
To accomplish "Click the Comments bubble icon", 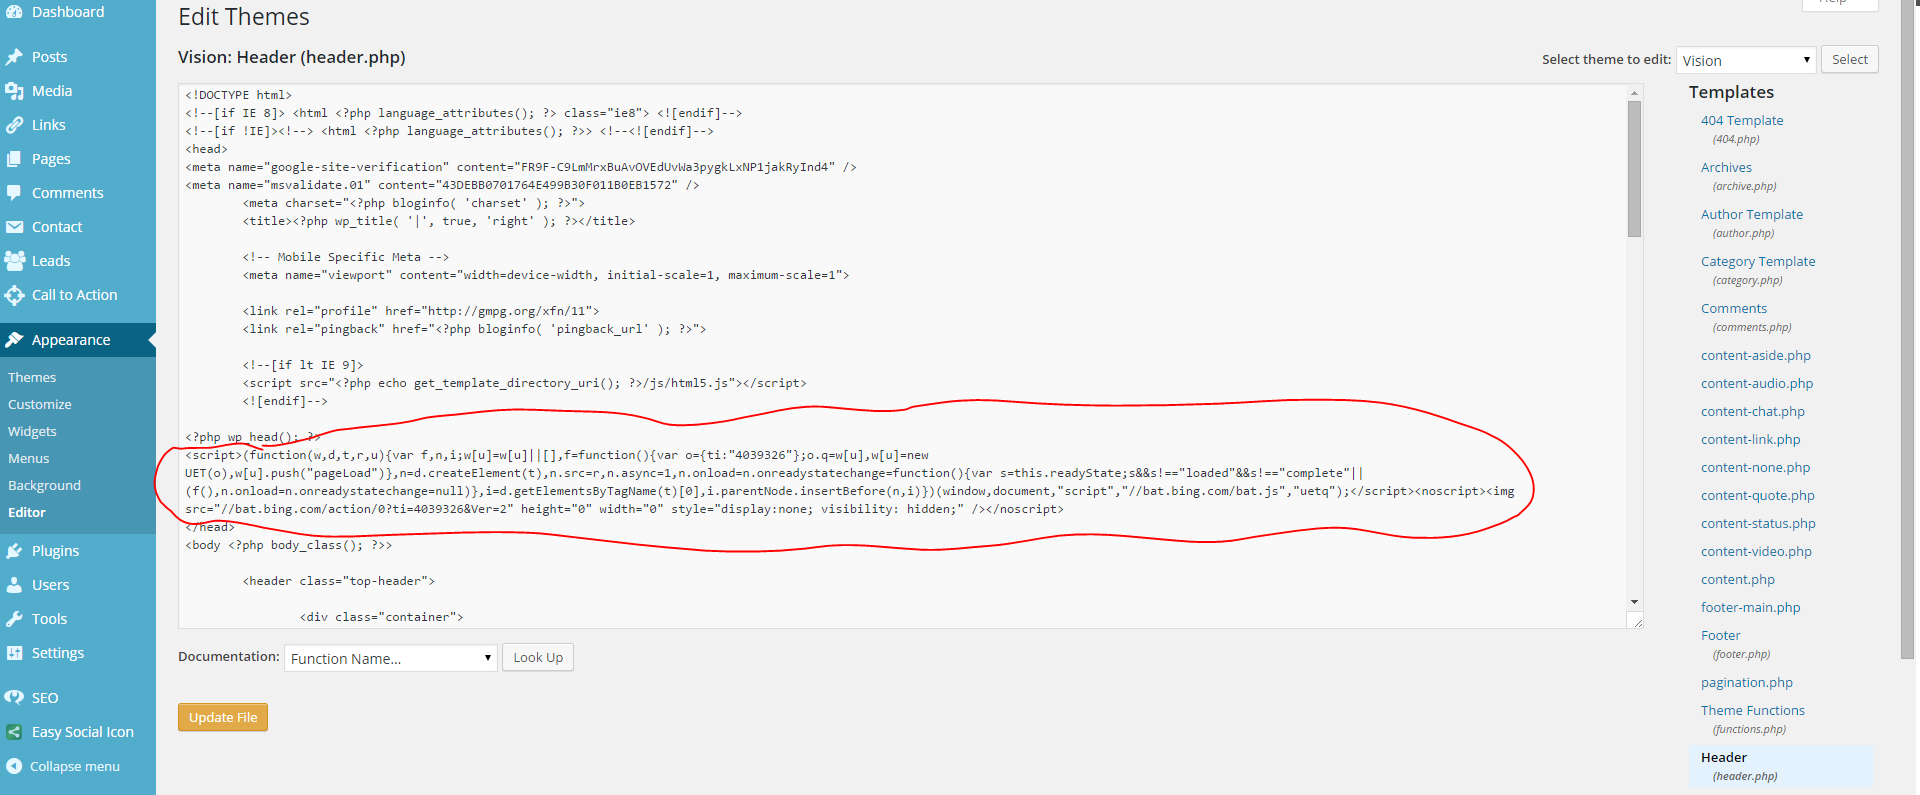I will click(14, 193).
